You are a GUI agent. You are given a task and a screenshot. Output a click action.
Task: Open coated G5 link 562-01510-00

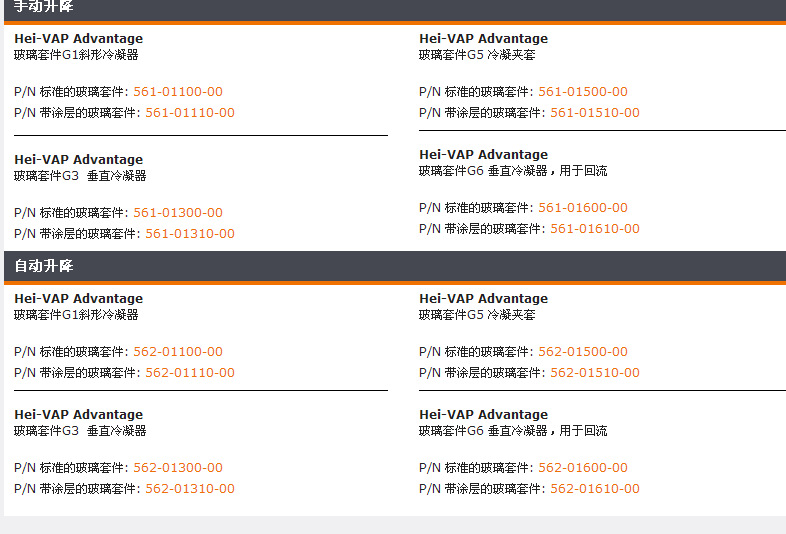point(595,373)
